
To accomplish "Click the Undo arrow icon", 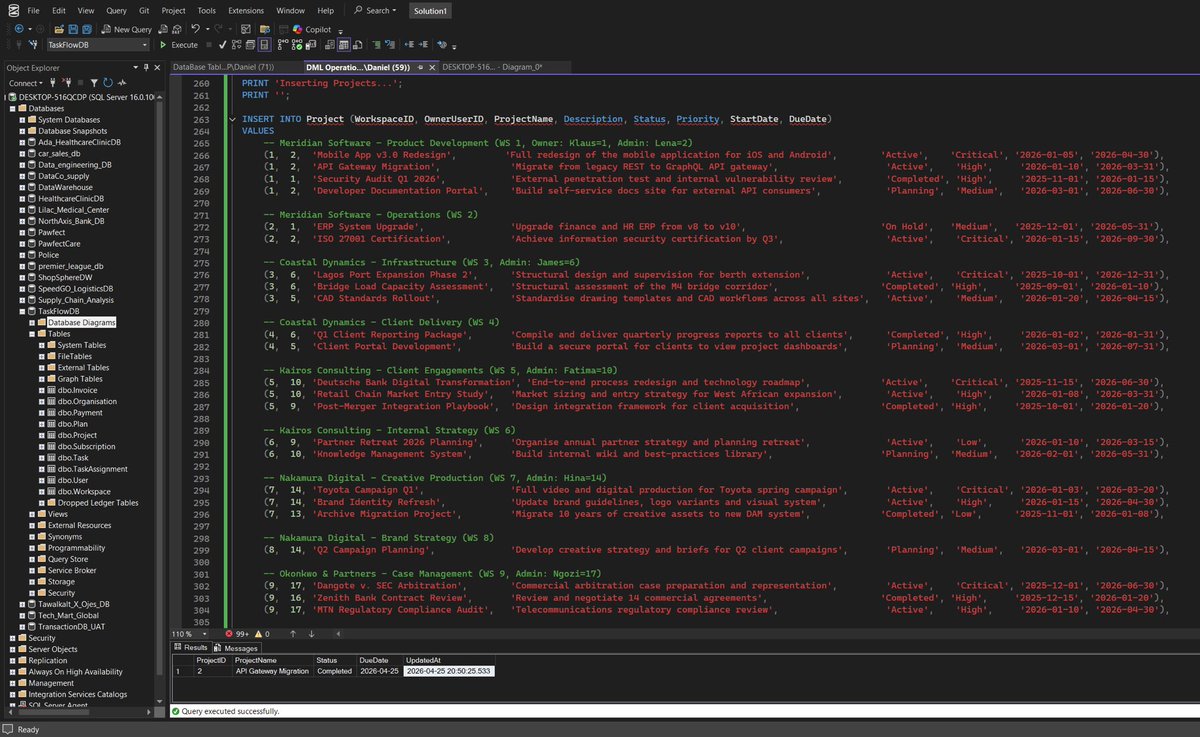I will click(195, 29).
